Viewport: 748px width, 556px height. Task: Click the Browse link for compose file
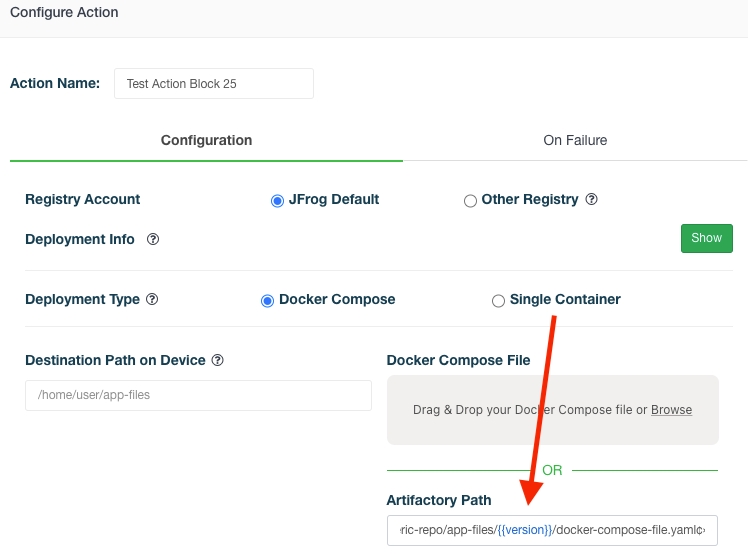(671, 410)
